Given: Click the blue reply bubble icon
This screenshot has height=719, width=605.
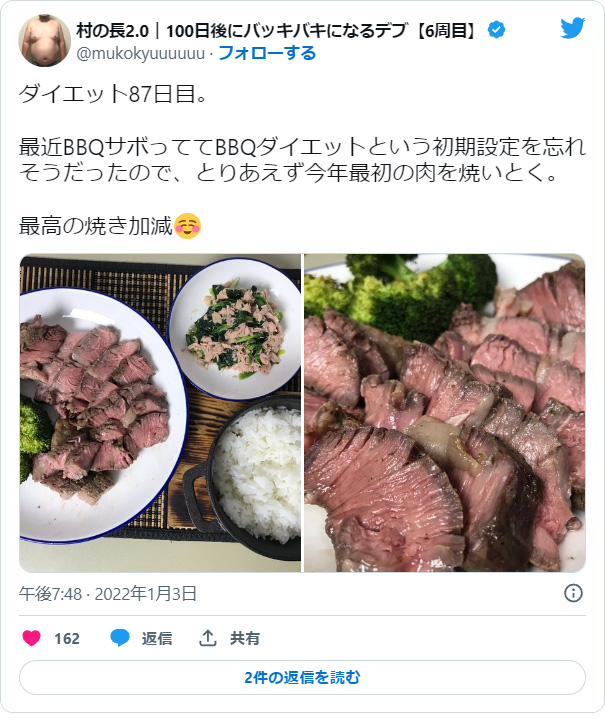Looking at the screenshot, I should [x=120, y=638].
